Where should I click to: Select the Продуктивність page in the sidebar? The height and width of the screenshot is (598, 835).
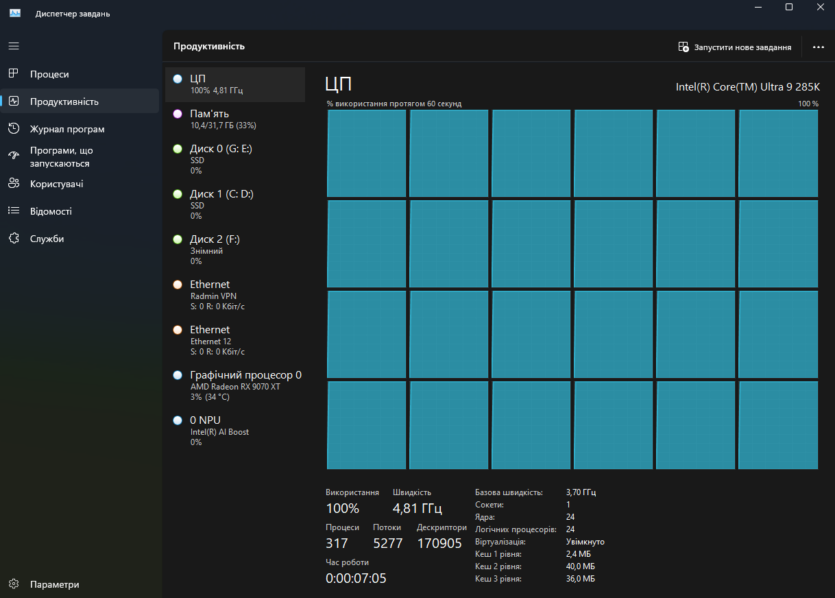click(x=80, y=101)
